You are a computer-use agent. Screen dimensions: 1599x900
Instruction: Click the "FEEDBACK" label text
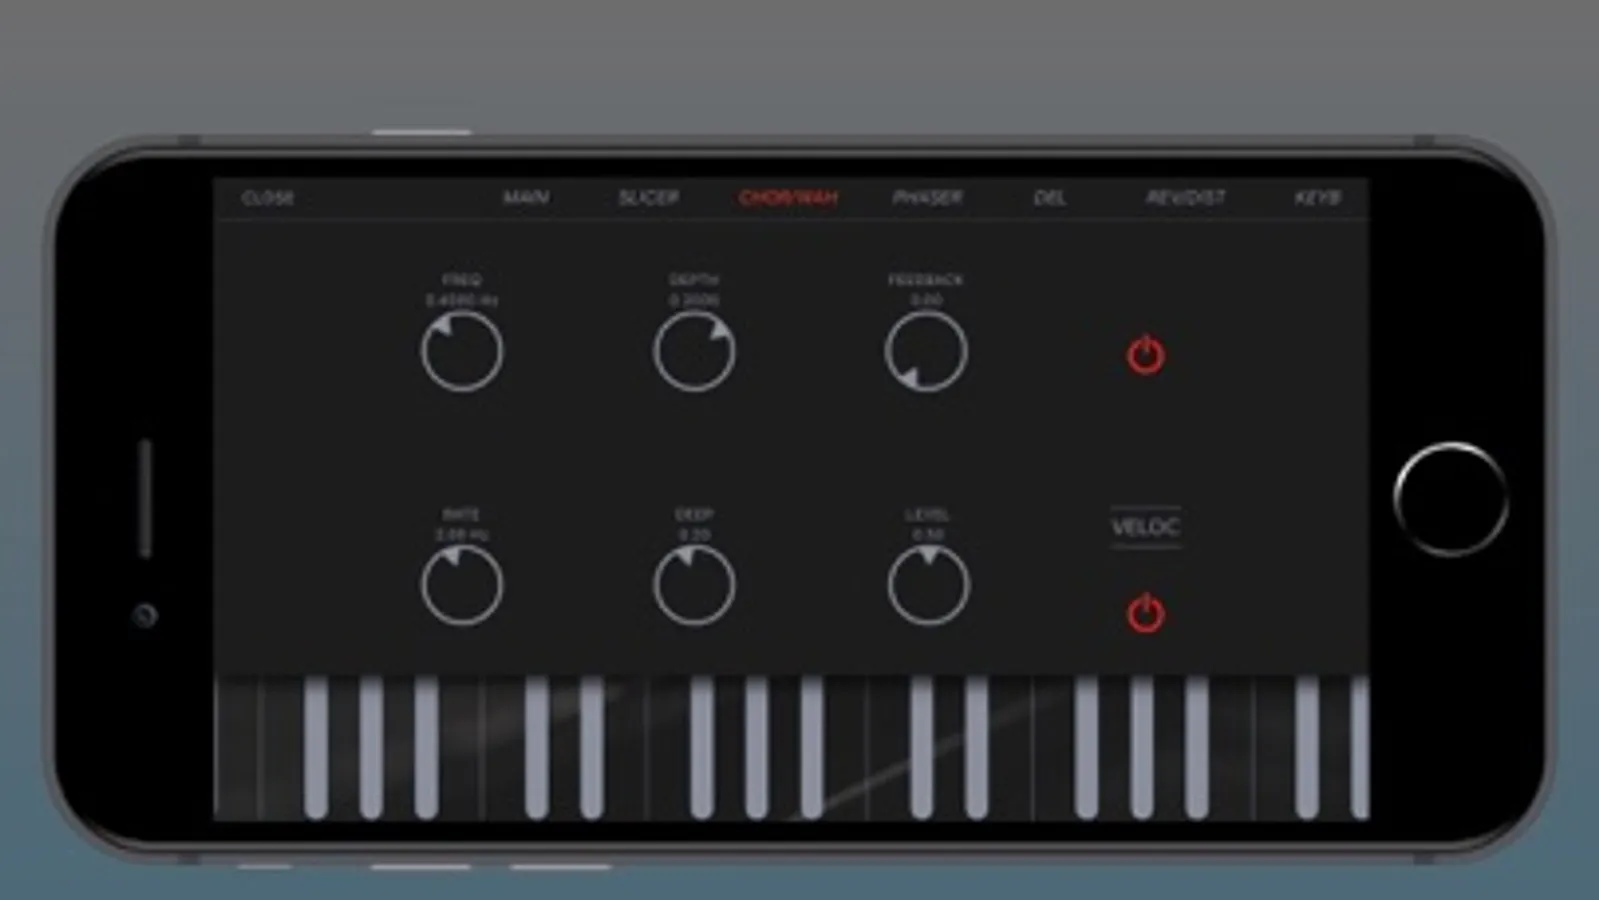(x=926, y=280)
